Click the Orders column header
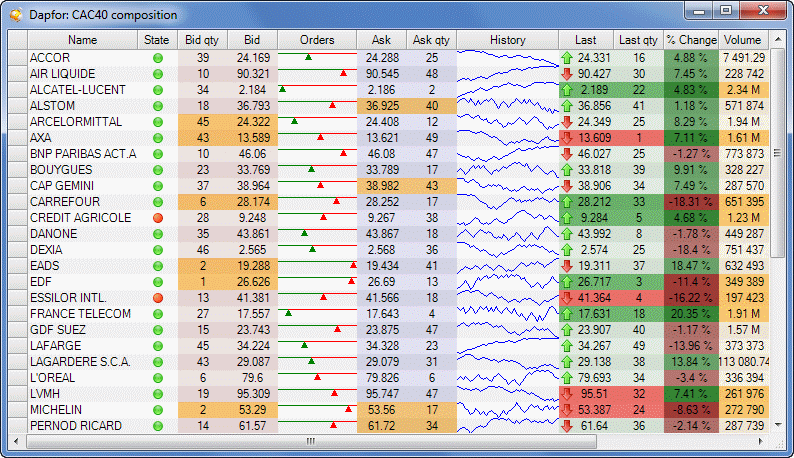Screen dimensions: 794x458 pyautogui.click(x=317, y=40)
